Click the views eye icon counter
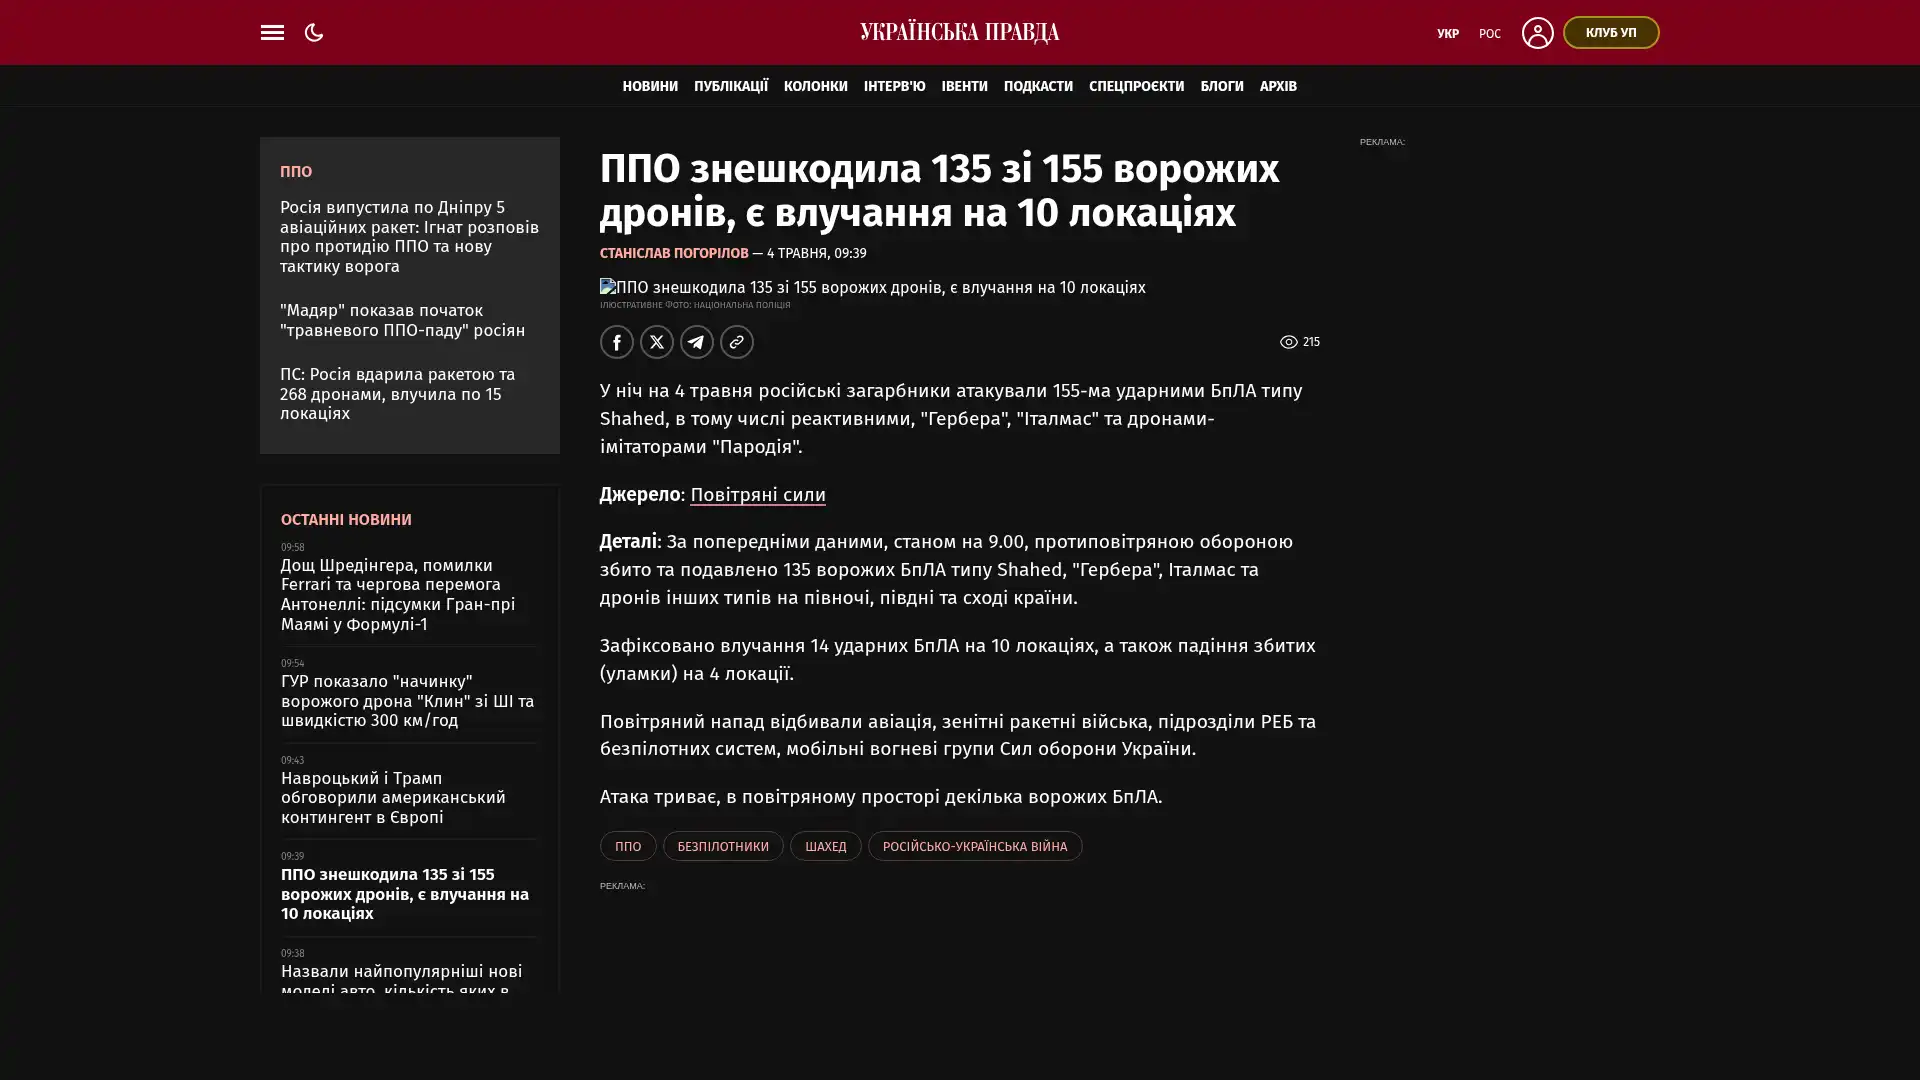The image size is (1920, 1080). click(1299, 342)
